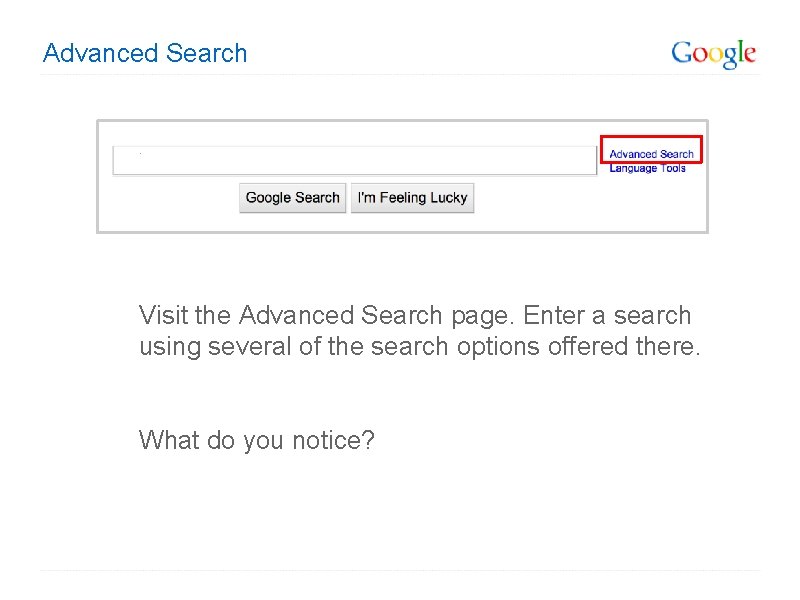Open the Advanced Search link
The height and width of the screenshot is (600, 800).
(651, 154)
